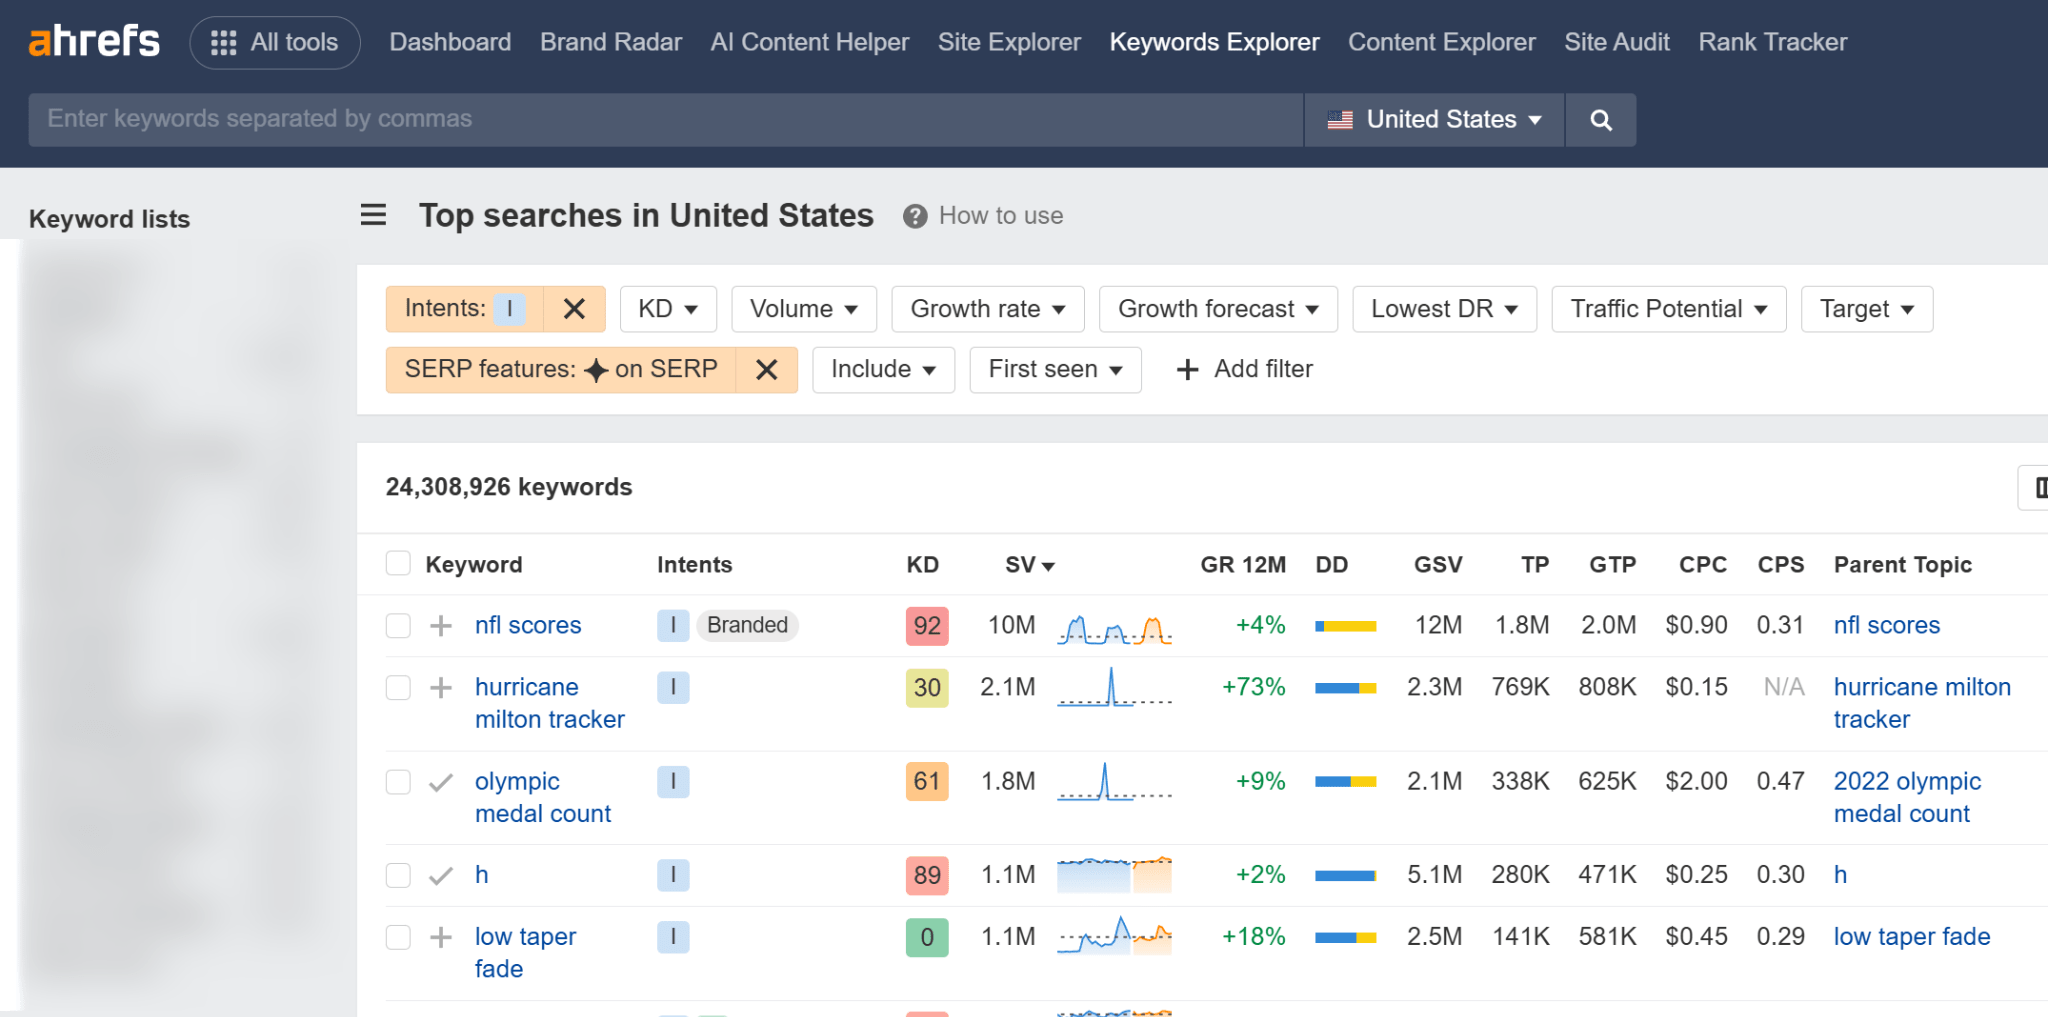Click the keywords search input field

point(660,119)
